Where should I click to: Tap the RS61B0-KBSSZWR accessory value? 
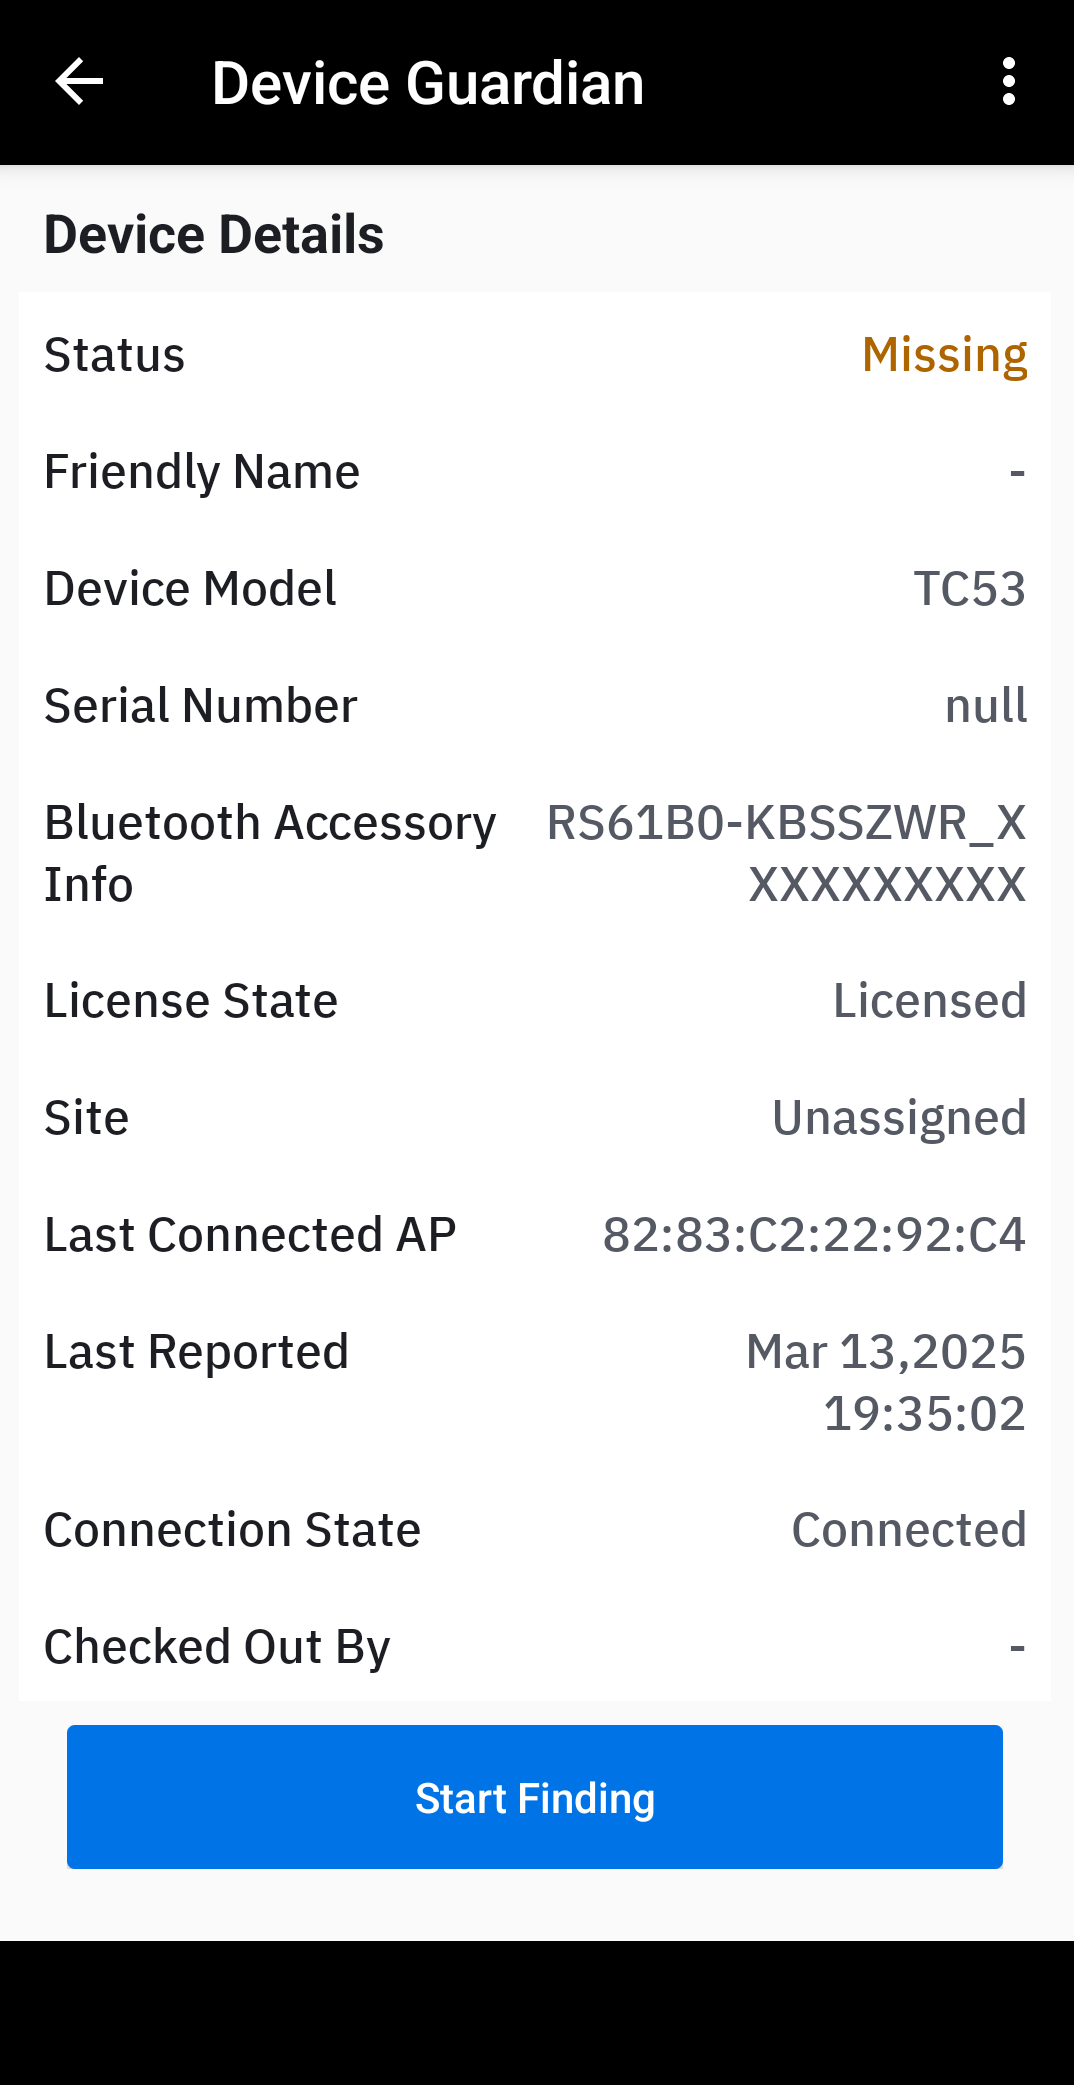point(786,853)
